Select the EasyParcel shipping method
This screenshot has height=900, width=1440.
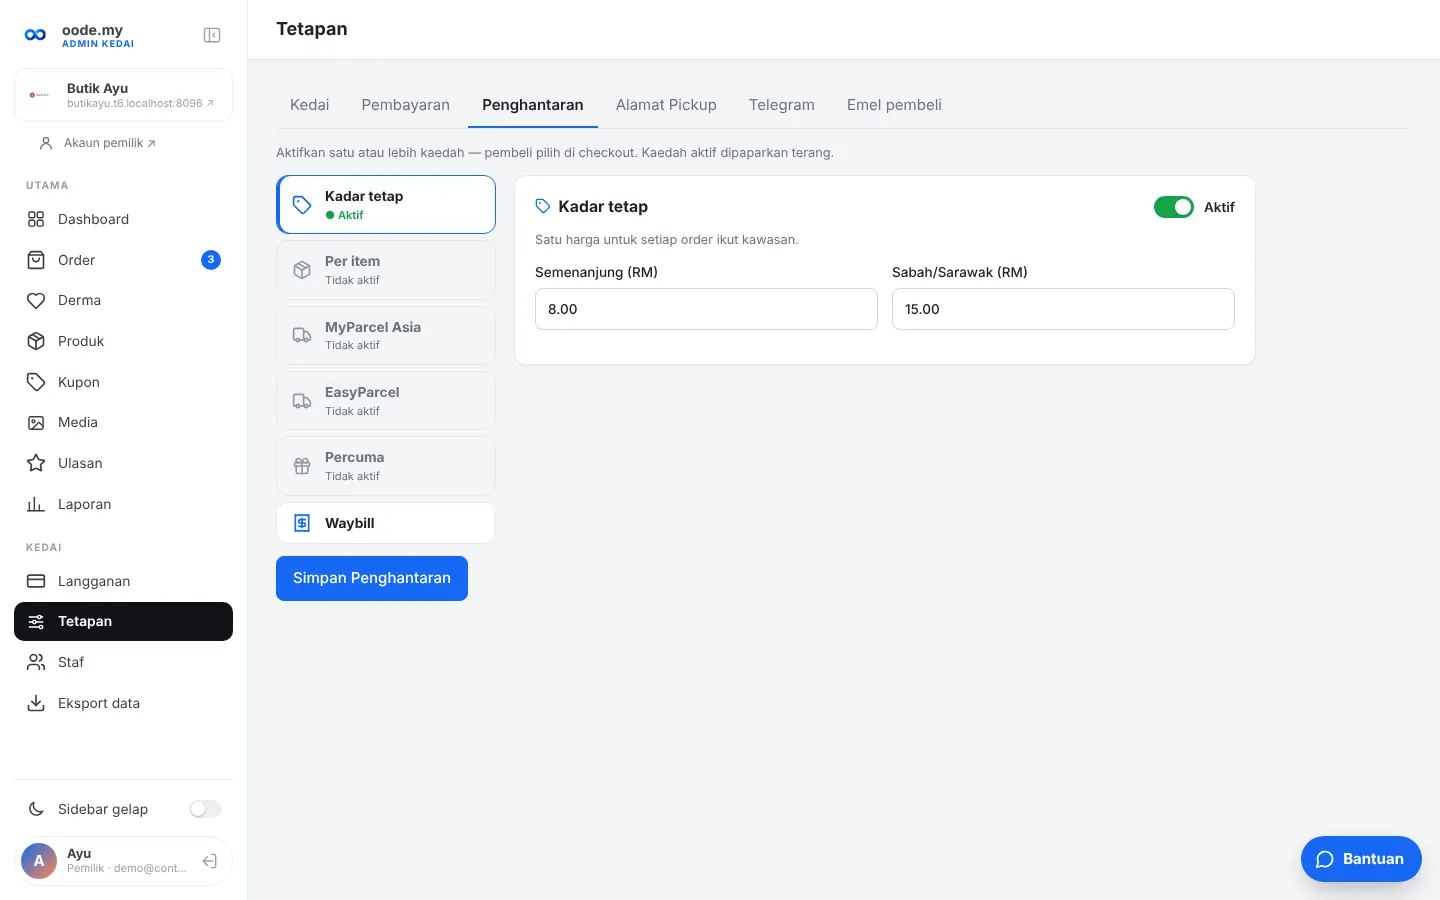386,401
